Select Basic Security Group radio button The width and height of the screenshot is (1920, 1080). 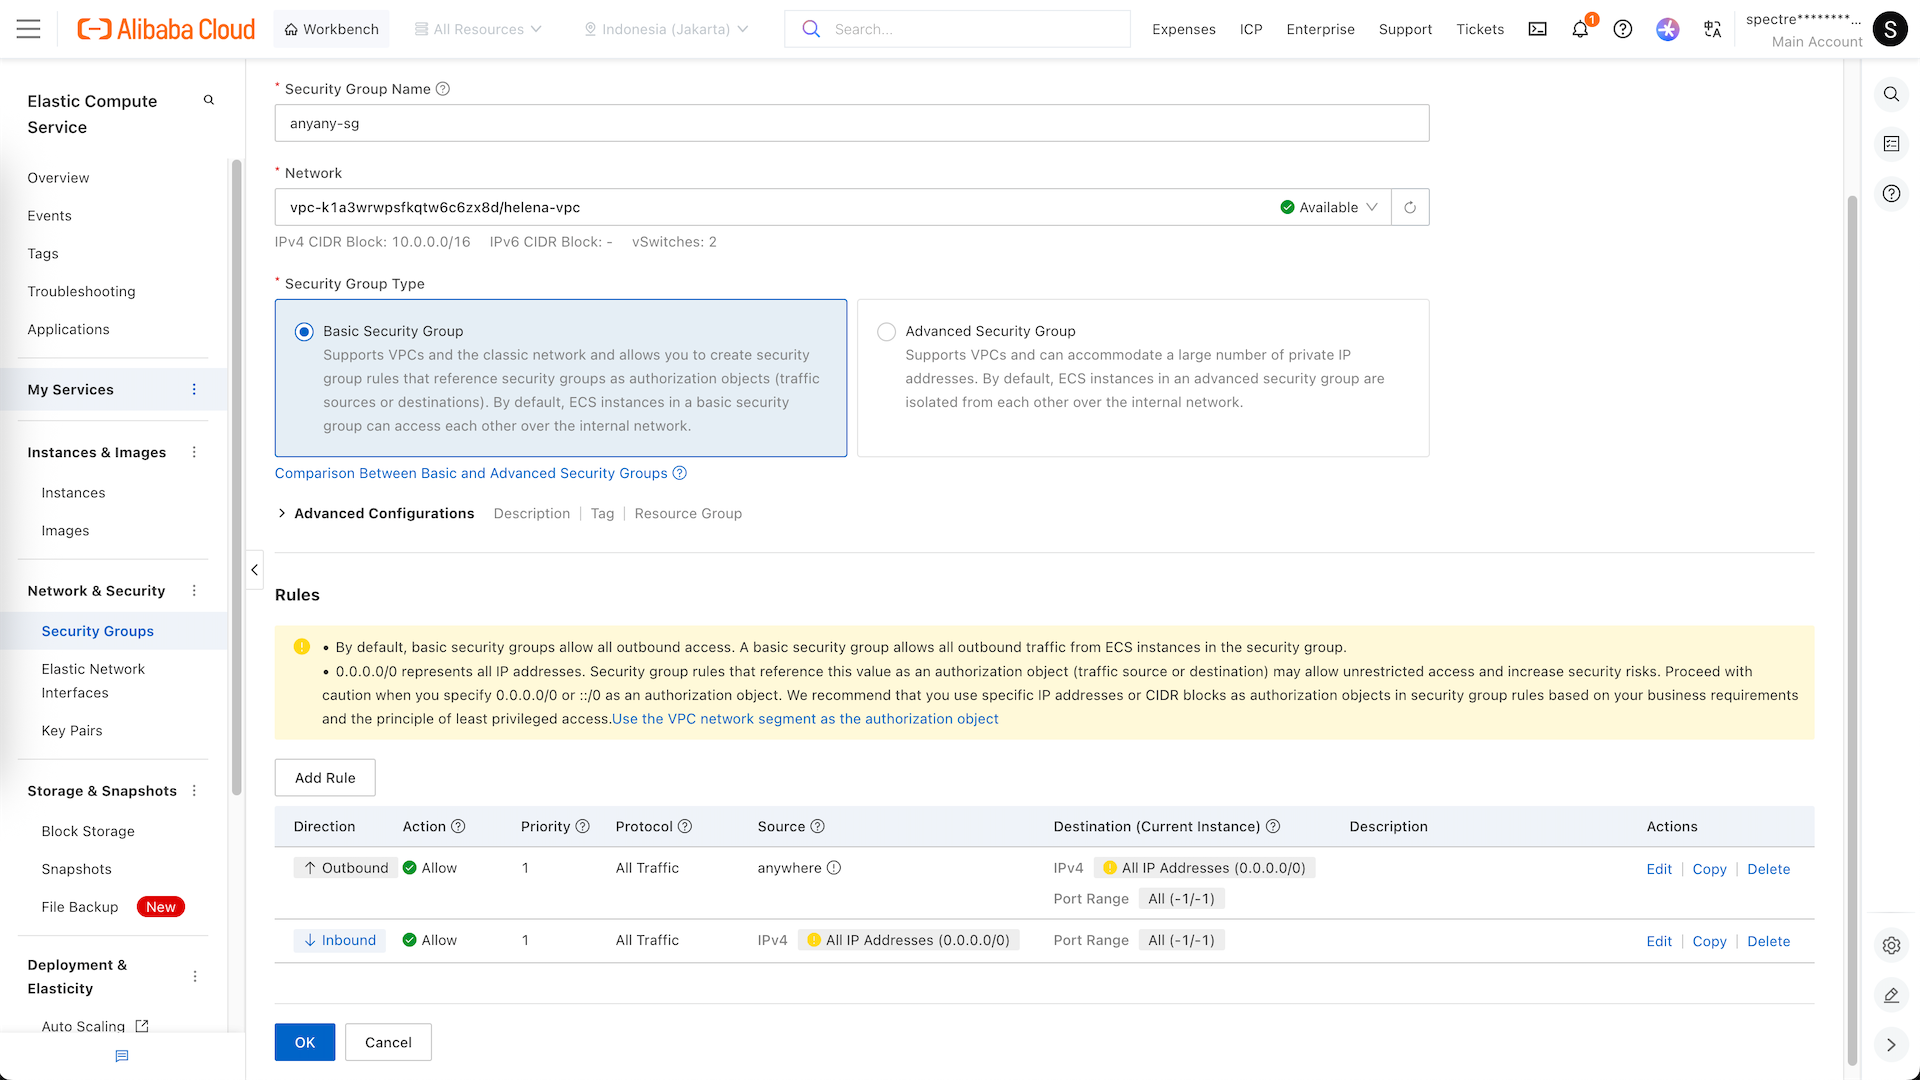[304, 332]
